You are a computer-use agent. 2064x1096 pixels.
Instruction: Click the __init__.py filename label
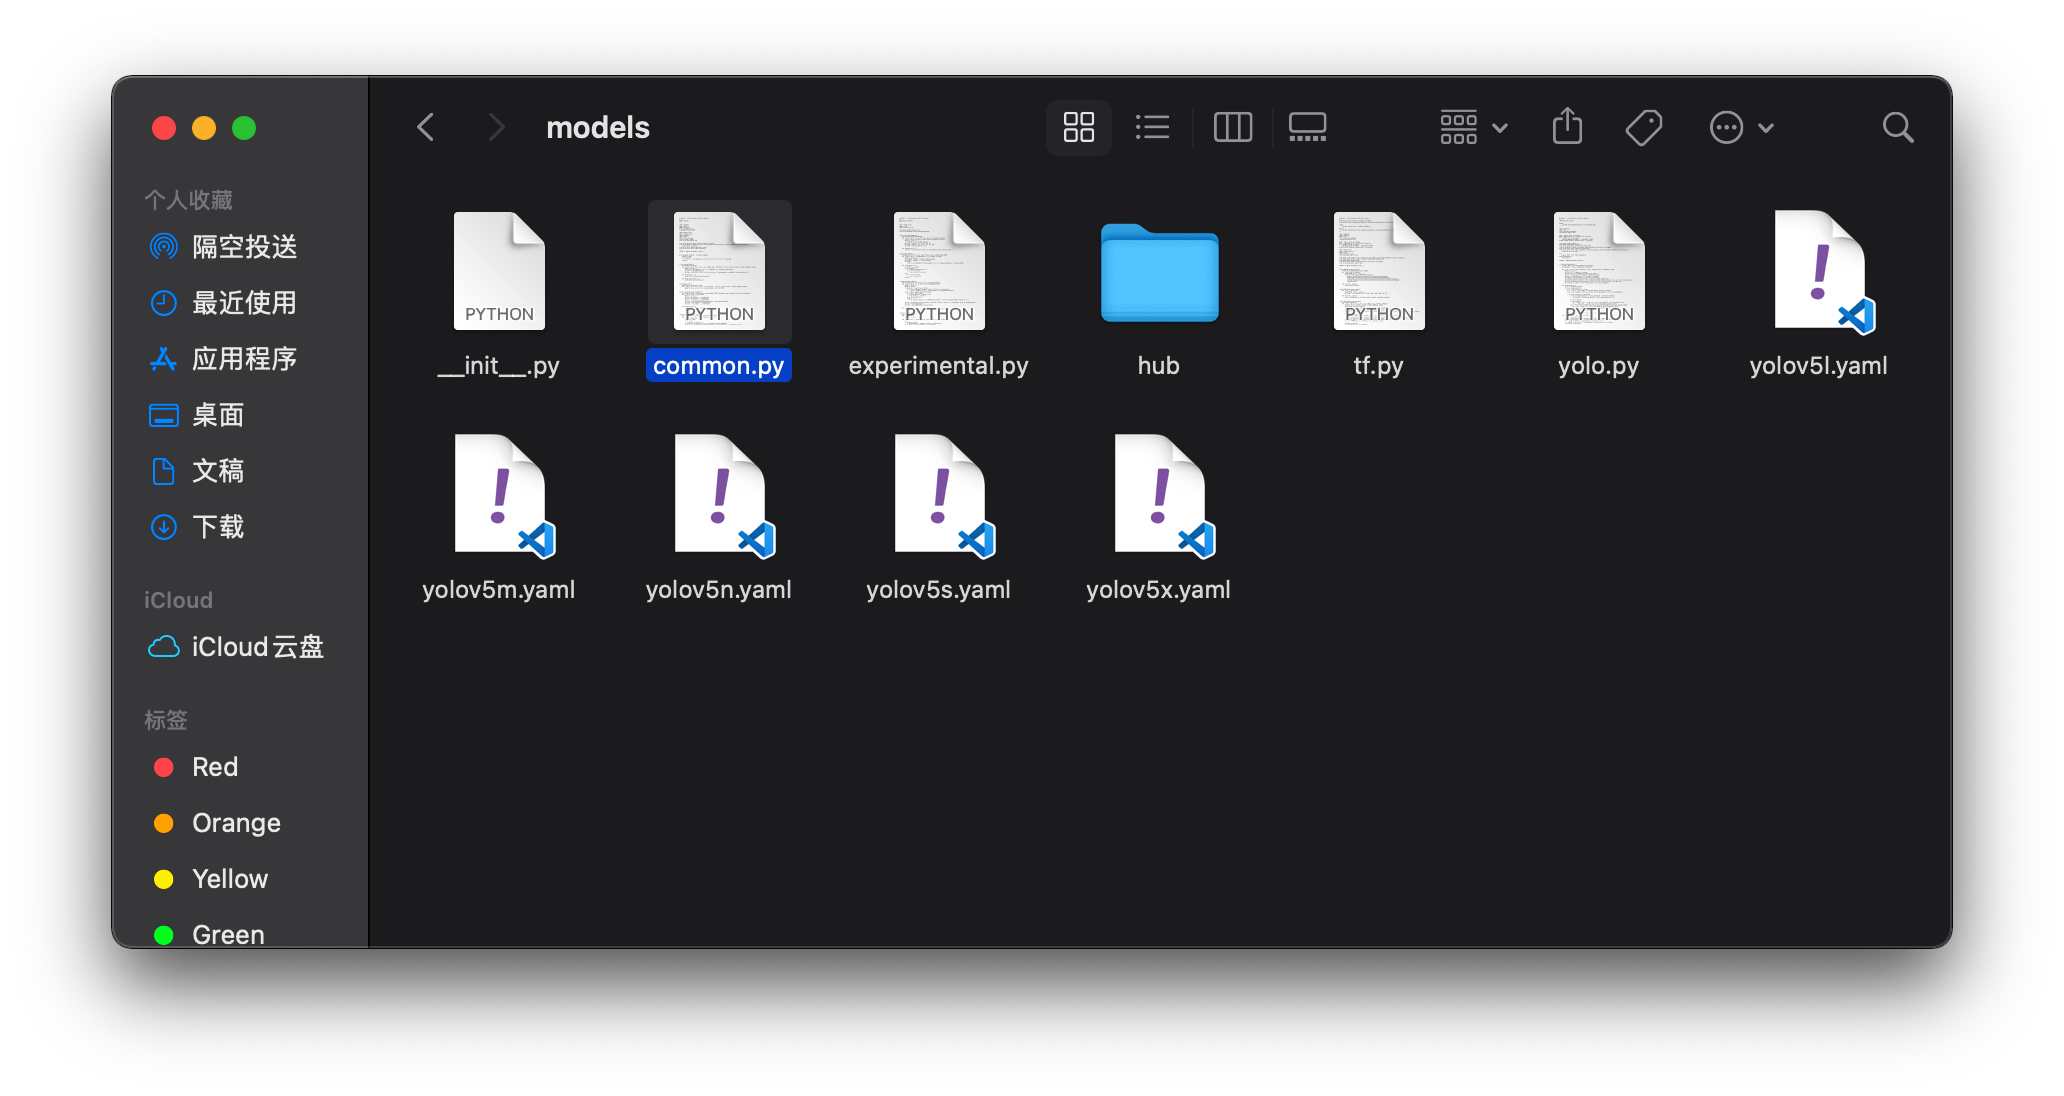(x=499, y=366)
